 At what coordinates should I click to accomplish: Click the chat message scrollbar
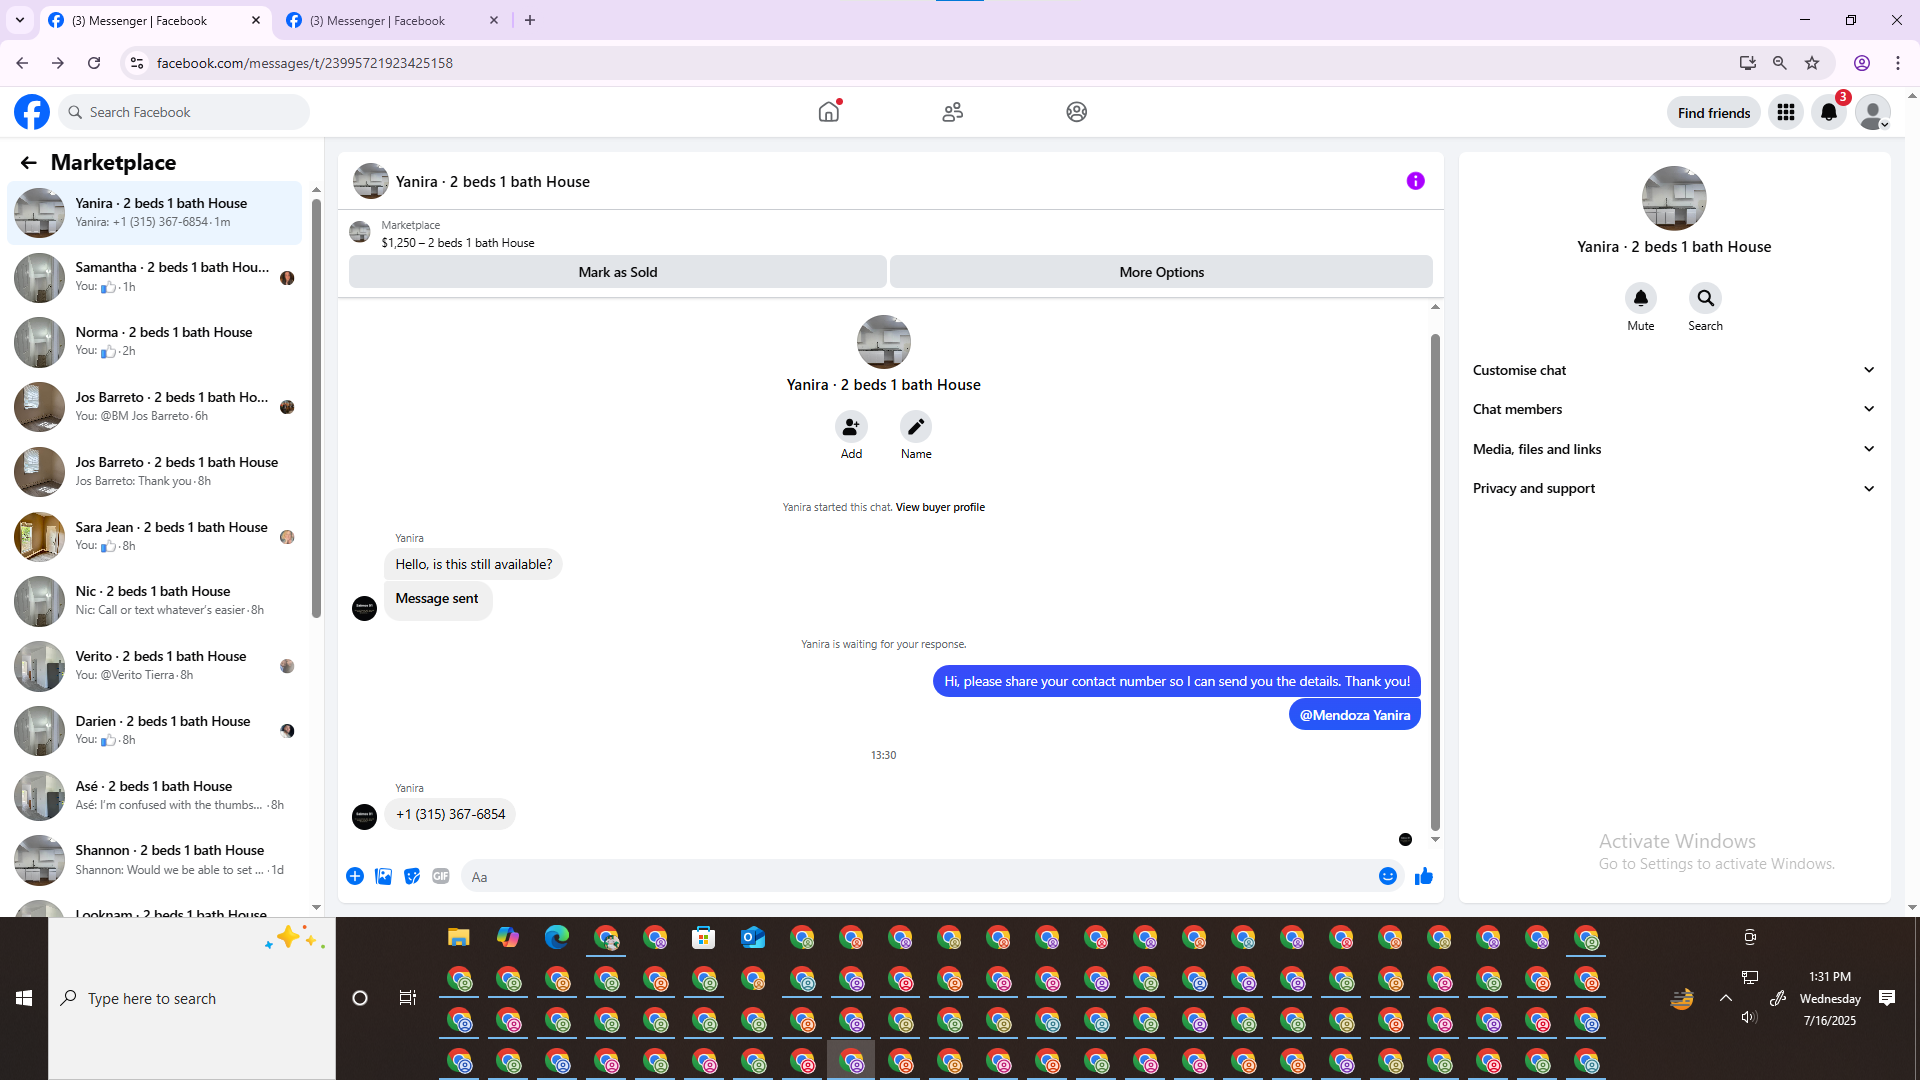coord(1435,582)
